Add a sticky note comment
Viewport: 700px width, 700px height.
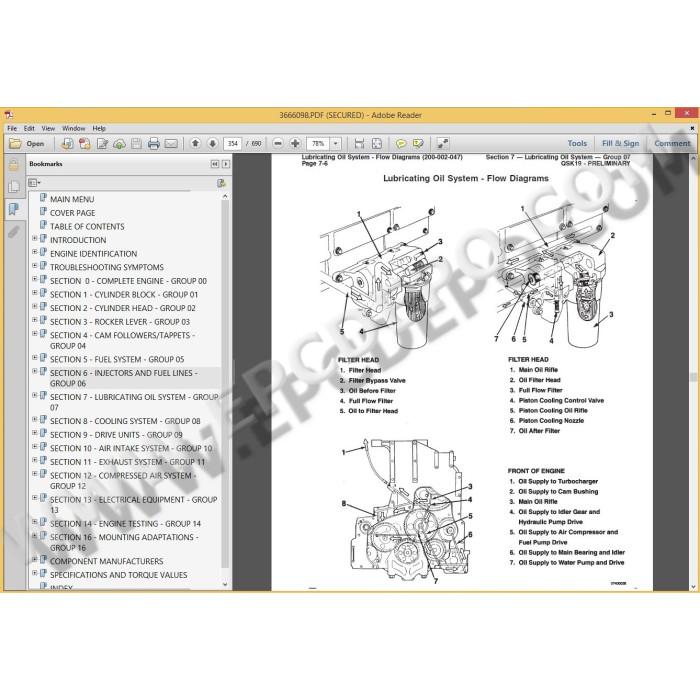coord(401,143)
